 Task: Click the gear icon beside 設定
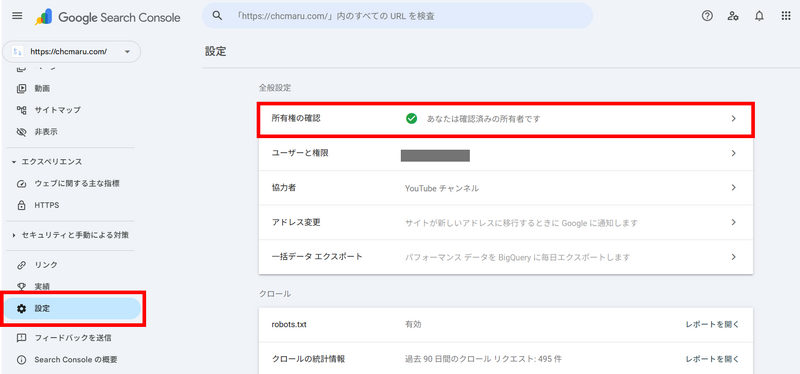21,308
